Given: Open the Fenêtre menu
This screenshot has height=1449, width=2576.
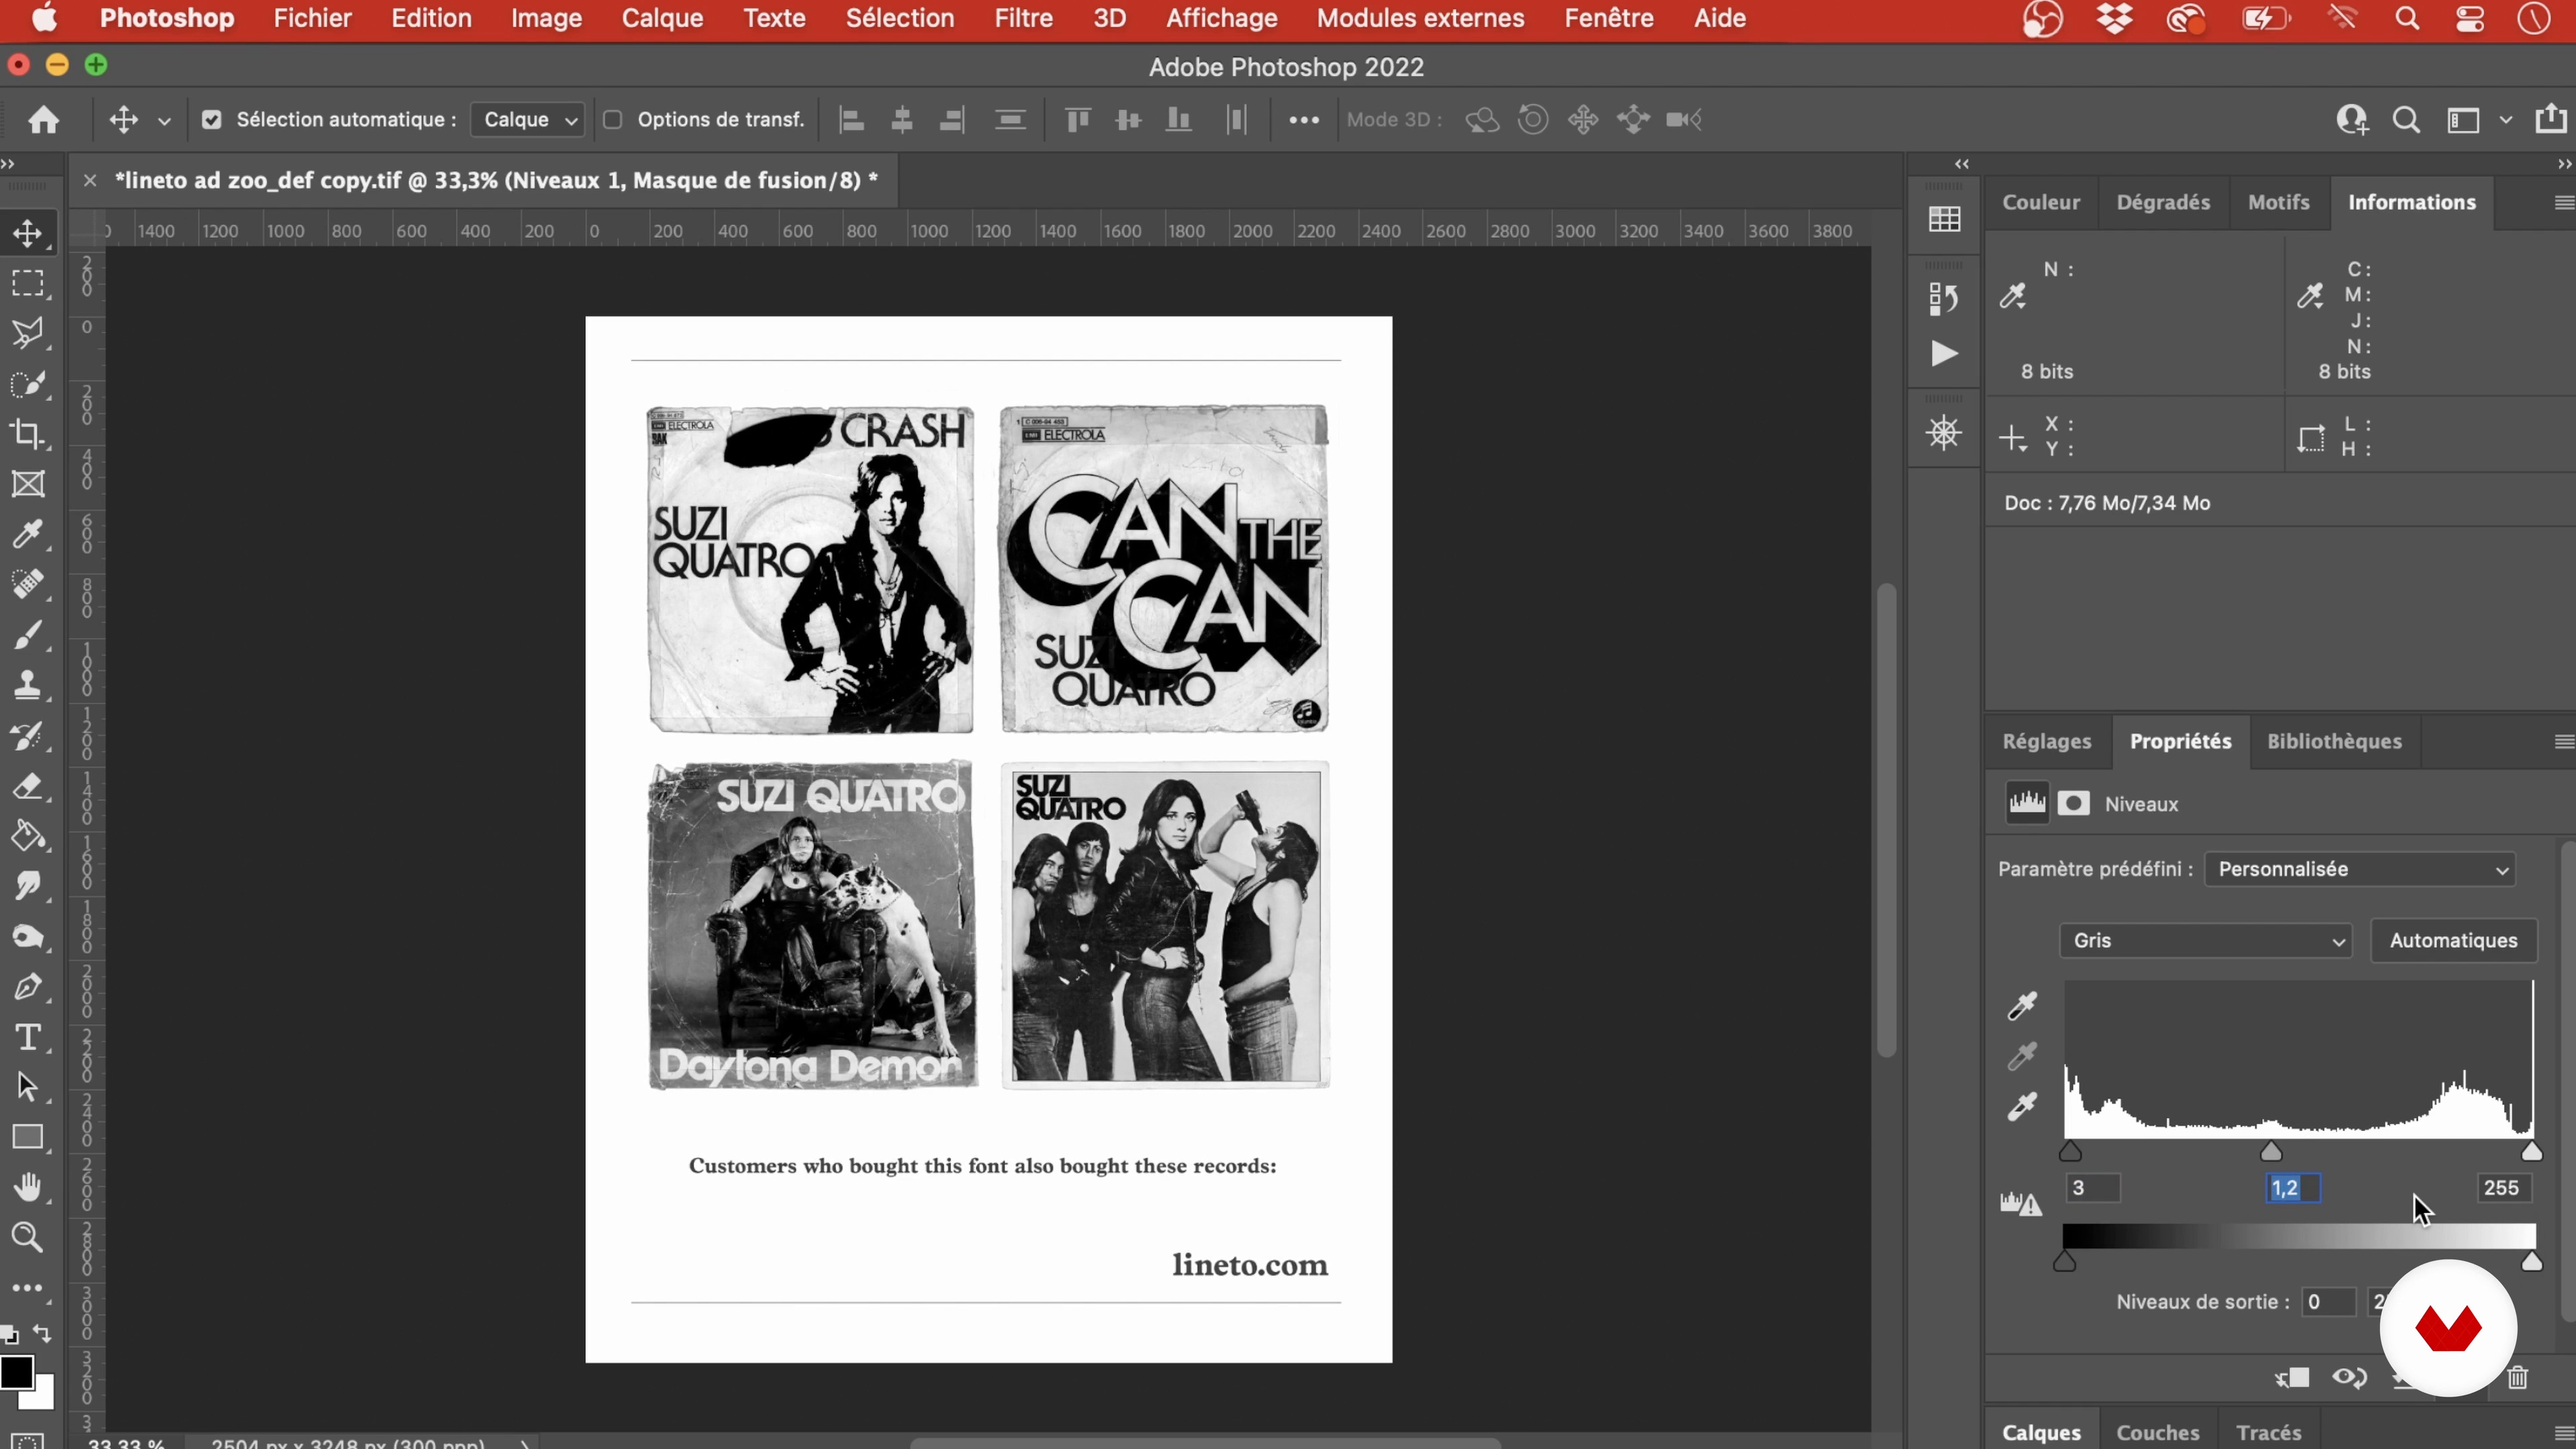Looking at the screenshot, I should tap(1608, 18).
